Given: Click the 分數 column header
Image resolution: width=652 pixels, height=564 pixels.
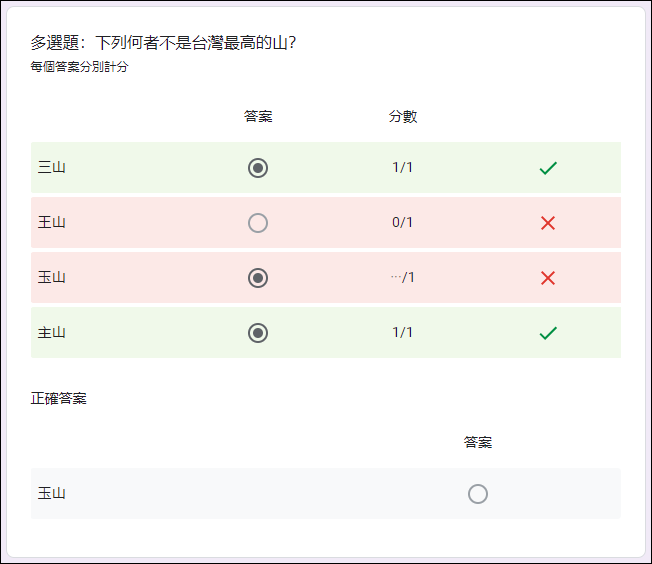Looking at the screenshot, I should pos(403,116).
